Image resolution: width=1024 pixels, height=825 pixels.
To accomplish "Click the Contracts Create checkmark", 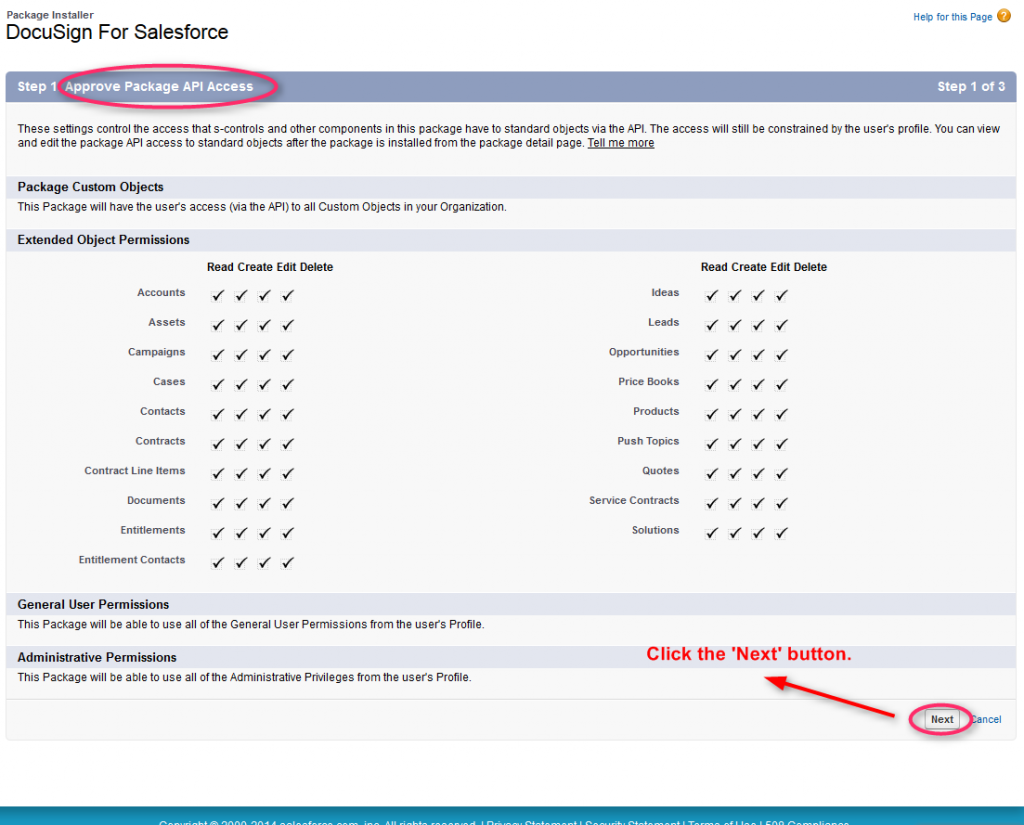I will 241,444.
